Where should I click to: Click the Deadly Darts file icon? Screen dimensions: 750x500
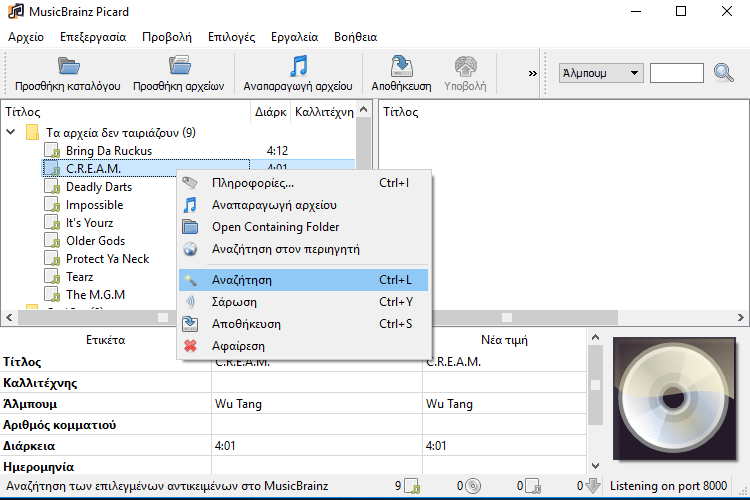(x=52, y=187)
